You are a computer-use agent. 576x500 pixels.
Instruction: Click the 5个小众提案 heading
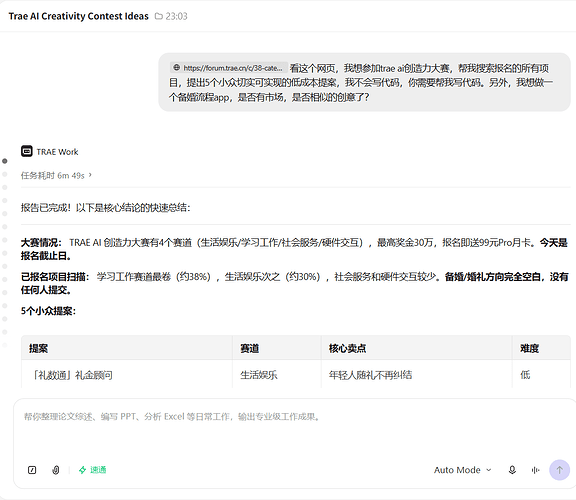[48, 311]
